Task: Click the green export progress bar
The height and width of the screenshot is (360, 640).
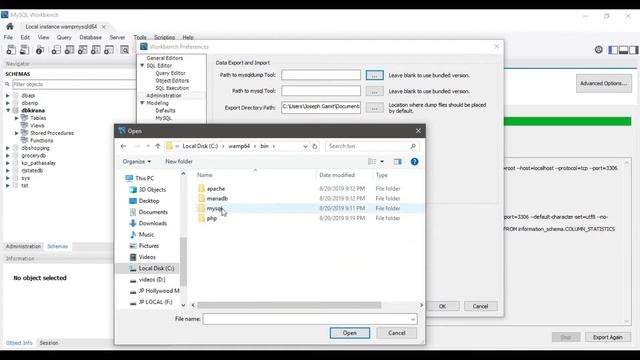Action: coord(568,121)
